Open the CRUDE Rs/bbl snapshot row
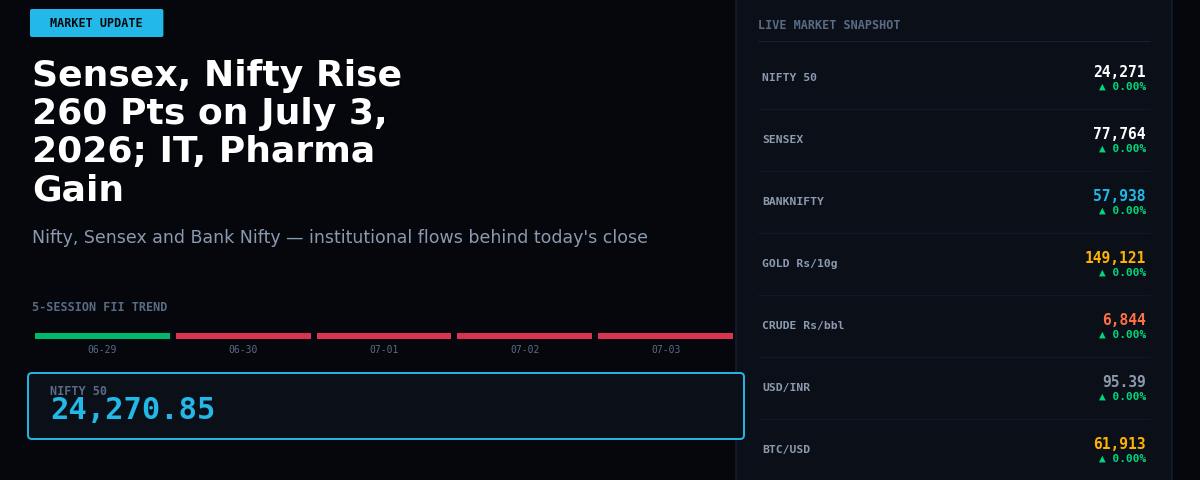The width and height of the screenshot is (1200, 480). (x=954, y=326)
